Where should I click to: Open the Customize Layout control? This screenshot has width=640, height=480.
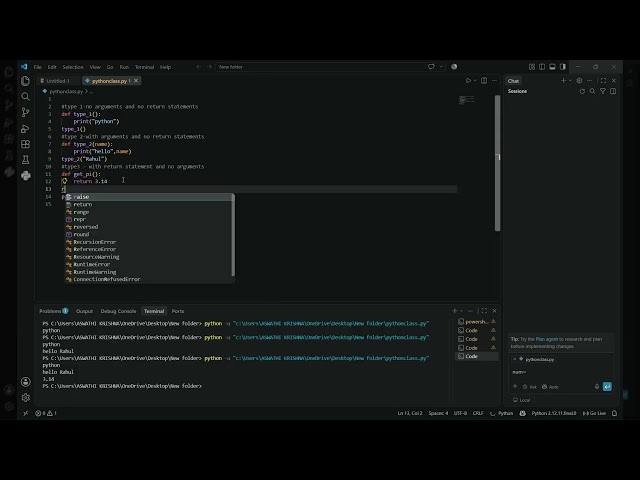click(x=532, y=67)
